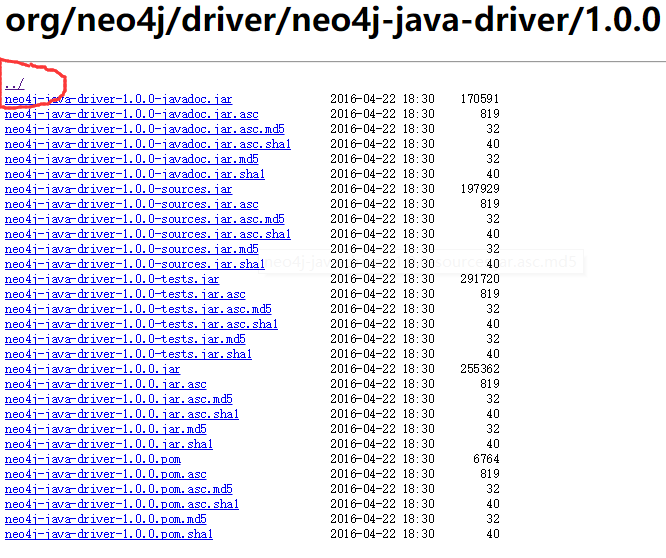Open neo4j-java-driver-1.0.0-tests.jar.sha1 link

pyautogui.click(x=128, y=354)
